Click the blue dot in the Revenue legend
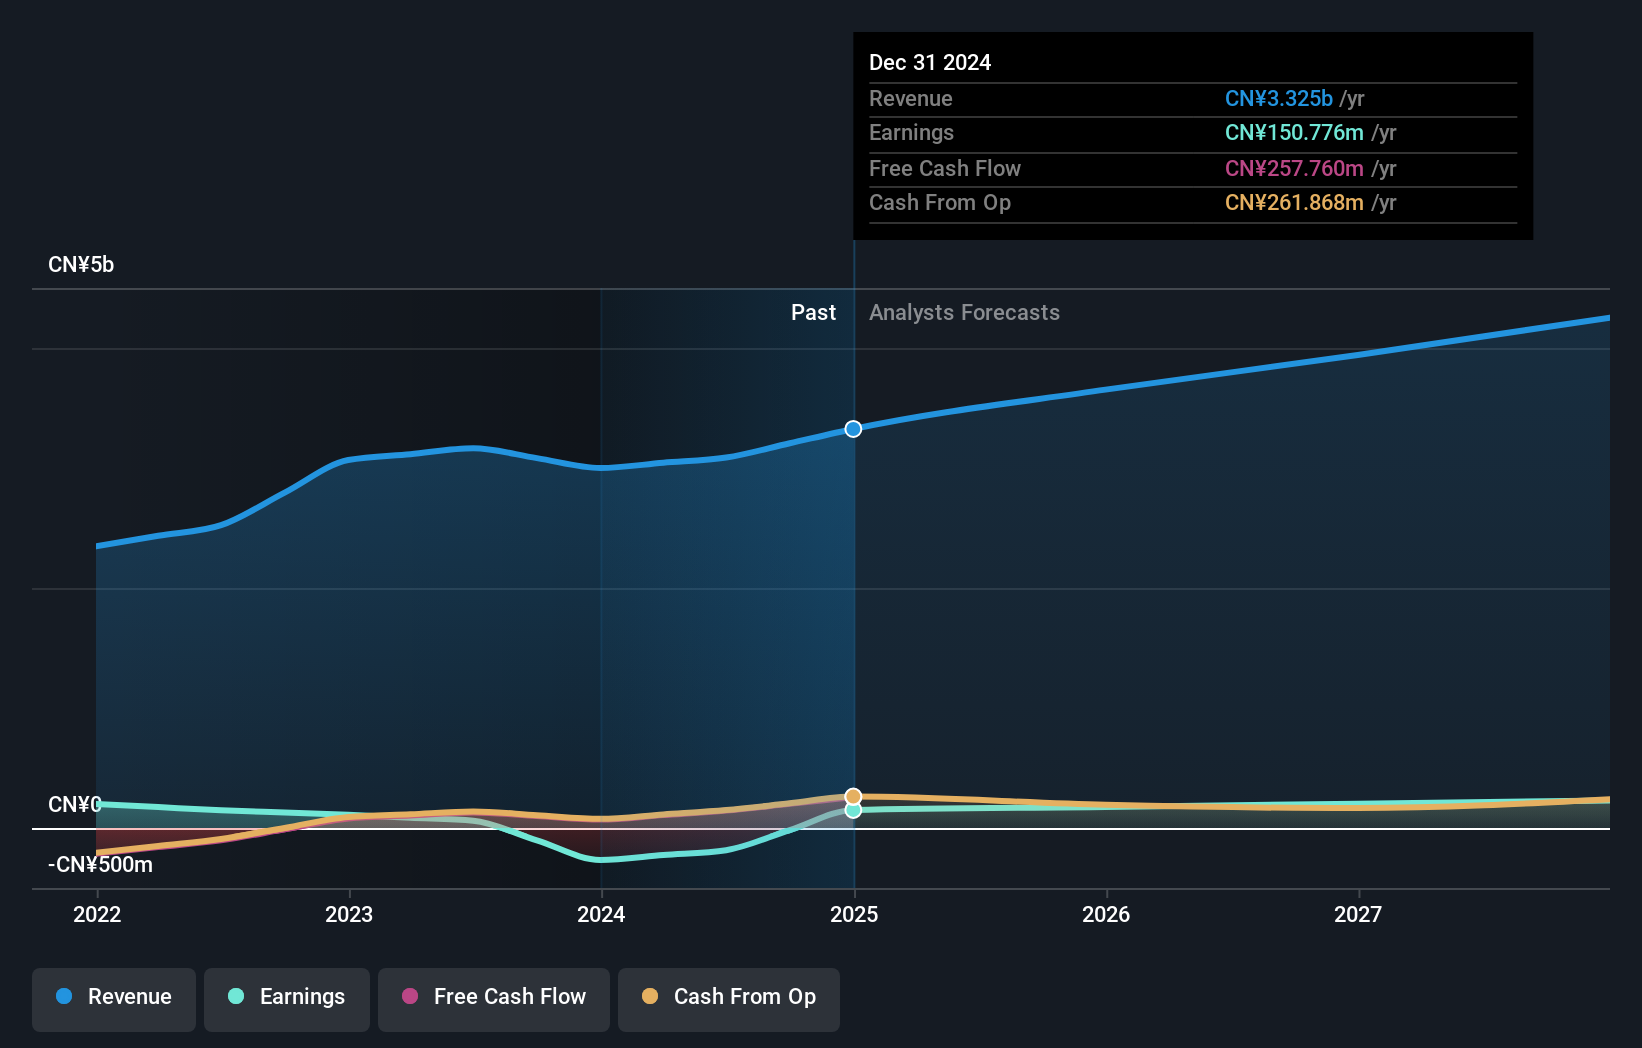The width and height of the screenshot is (1642, 1048). click(x=63, y=997)
